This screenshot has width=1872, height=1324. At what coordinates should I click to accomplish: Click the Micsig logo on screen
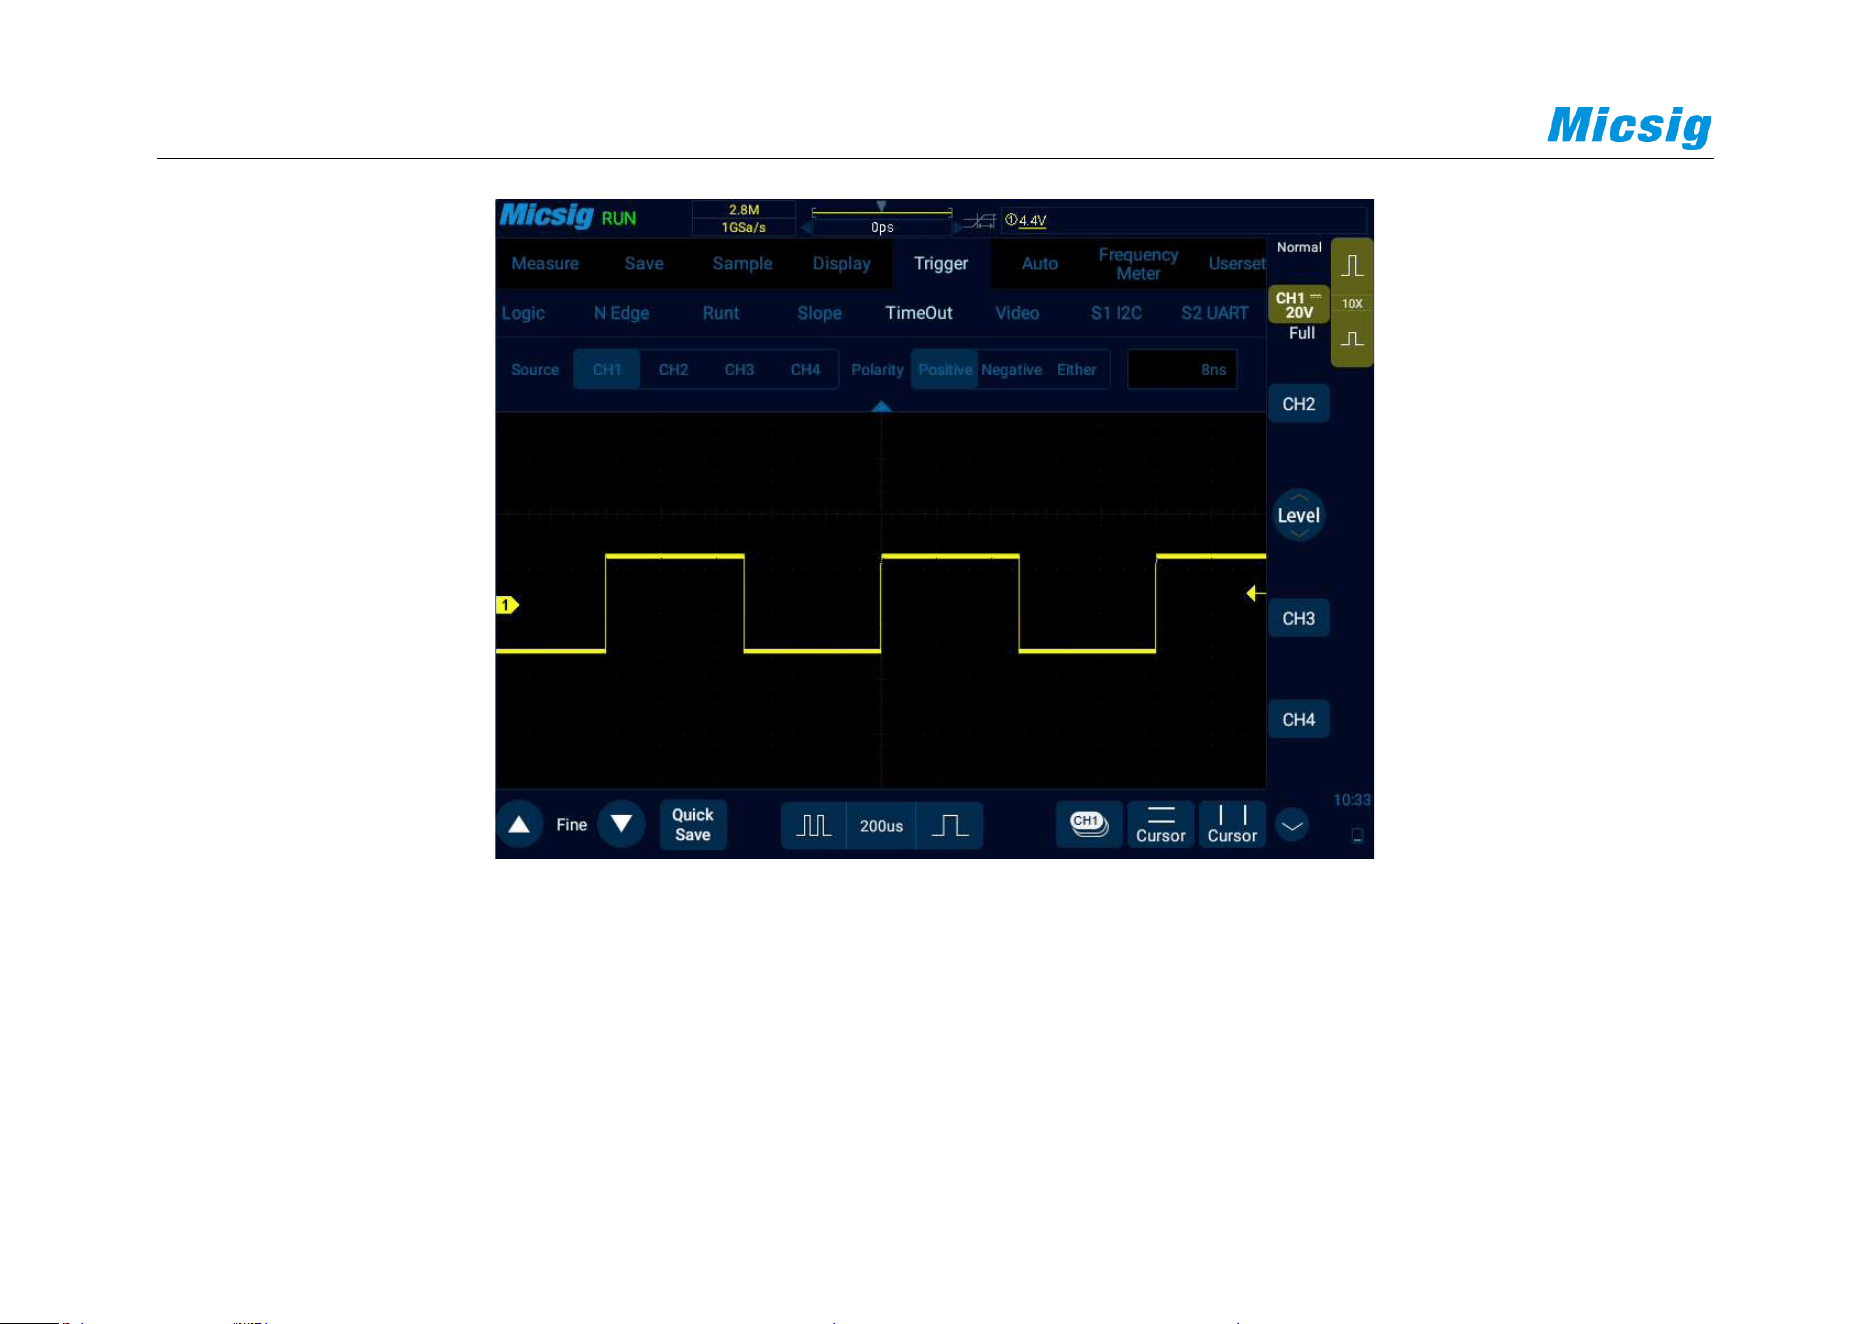coord(546,216)
